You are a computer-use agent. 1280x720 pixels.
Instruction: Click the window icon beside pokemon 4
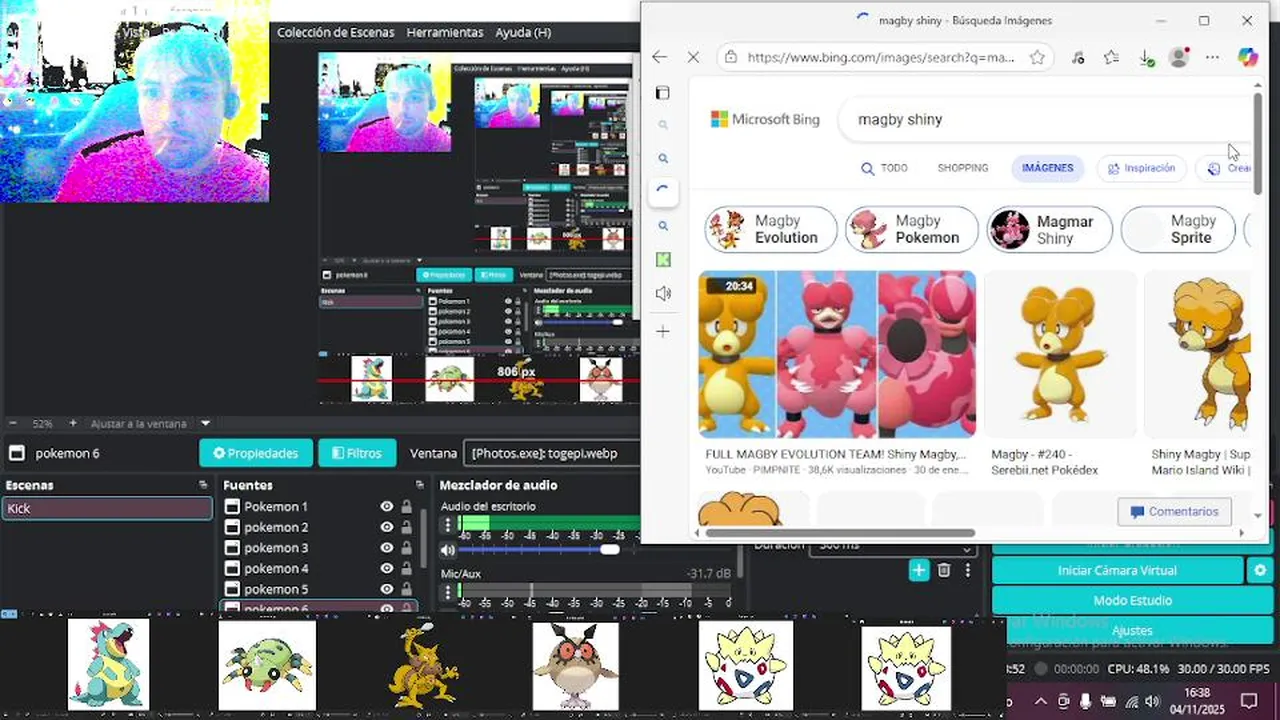[233, 568]
